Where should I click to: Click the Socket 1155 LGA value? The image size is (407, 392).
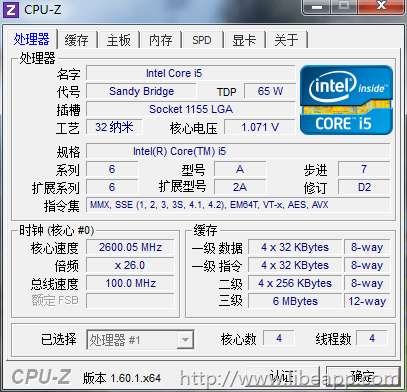tap(191, 109)
